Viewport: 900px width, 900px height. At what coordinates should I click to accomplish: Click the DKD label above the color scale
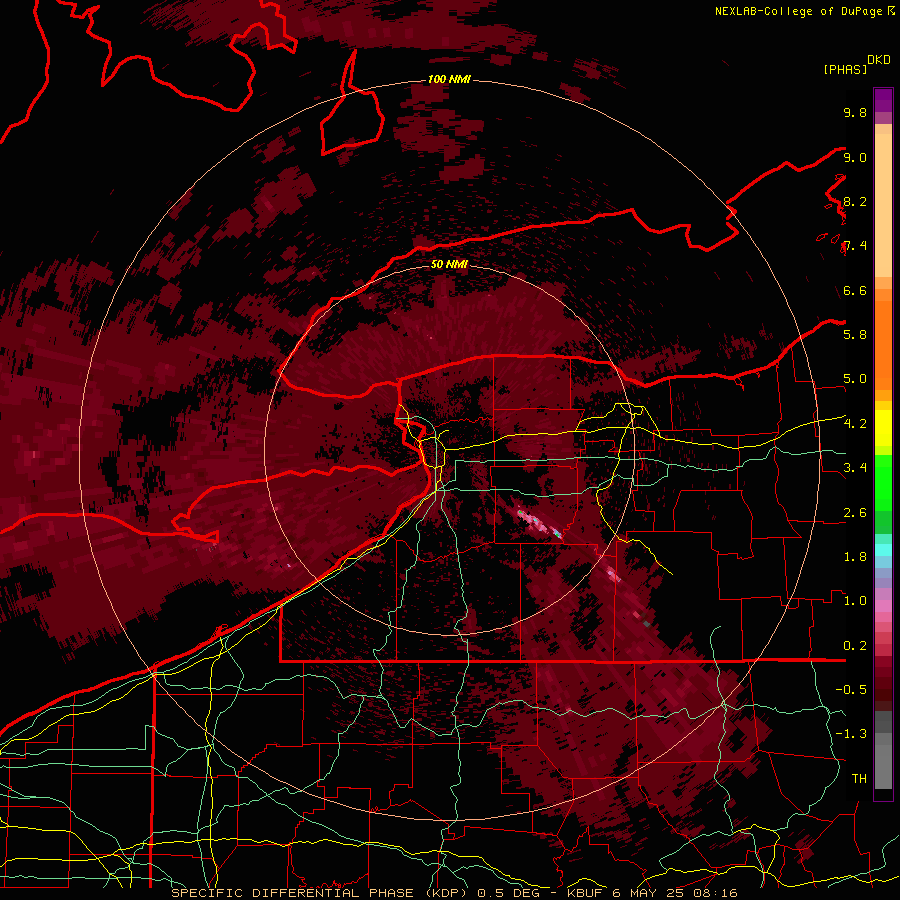click(879, 60)
